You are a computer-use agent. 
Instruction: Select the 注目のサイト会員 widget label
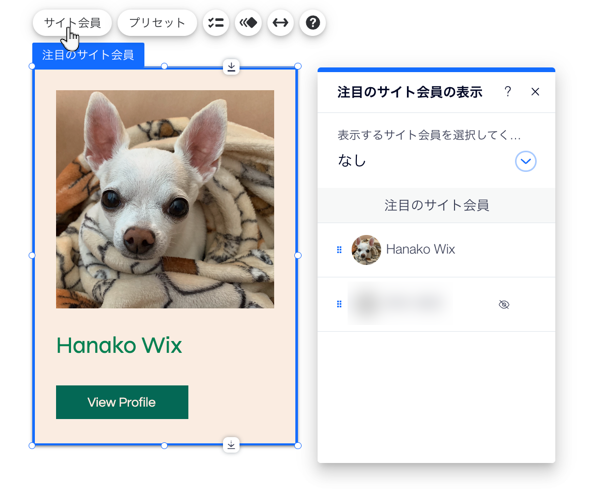(x=88, y=55)
